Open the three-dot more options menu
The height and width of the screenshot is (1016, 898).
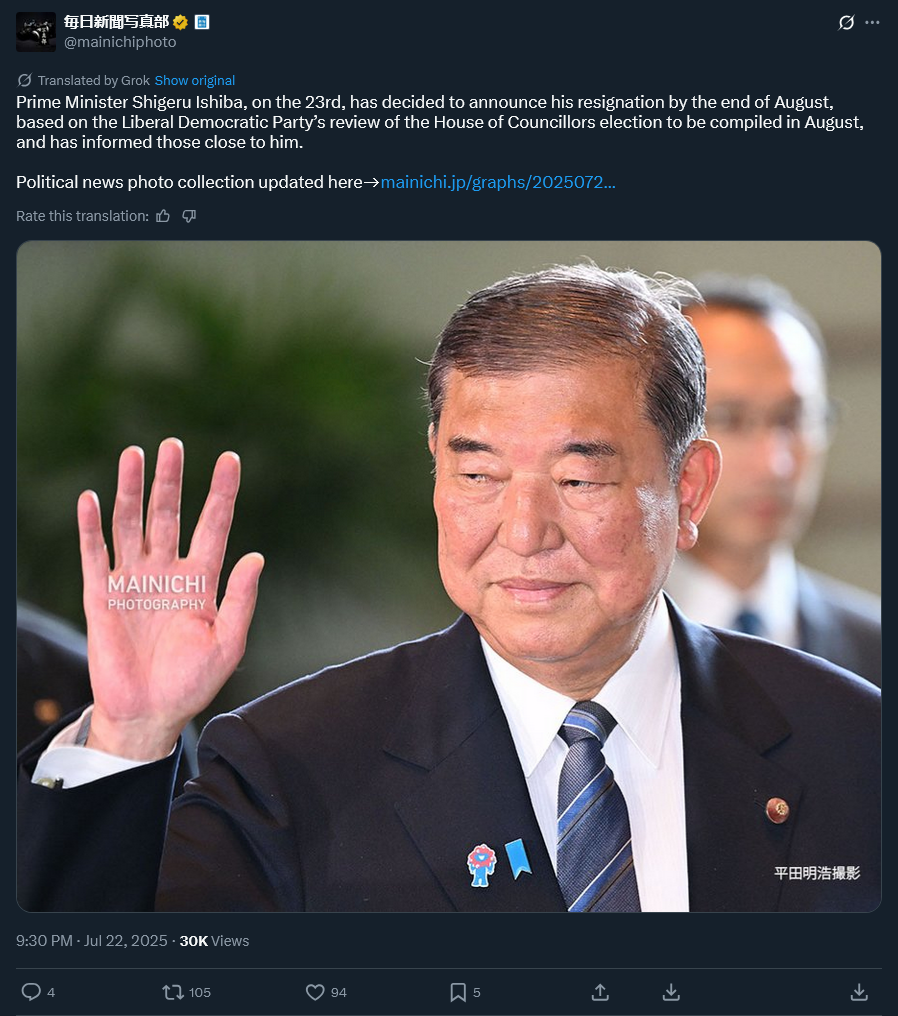(872, 23)
